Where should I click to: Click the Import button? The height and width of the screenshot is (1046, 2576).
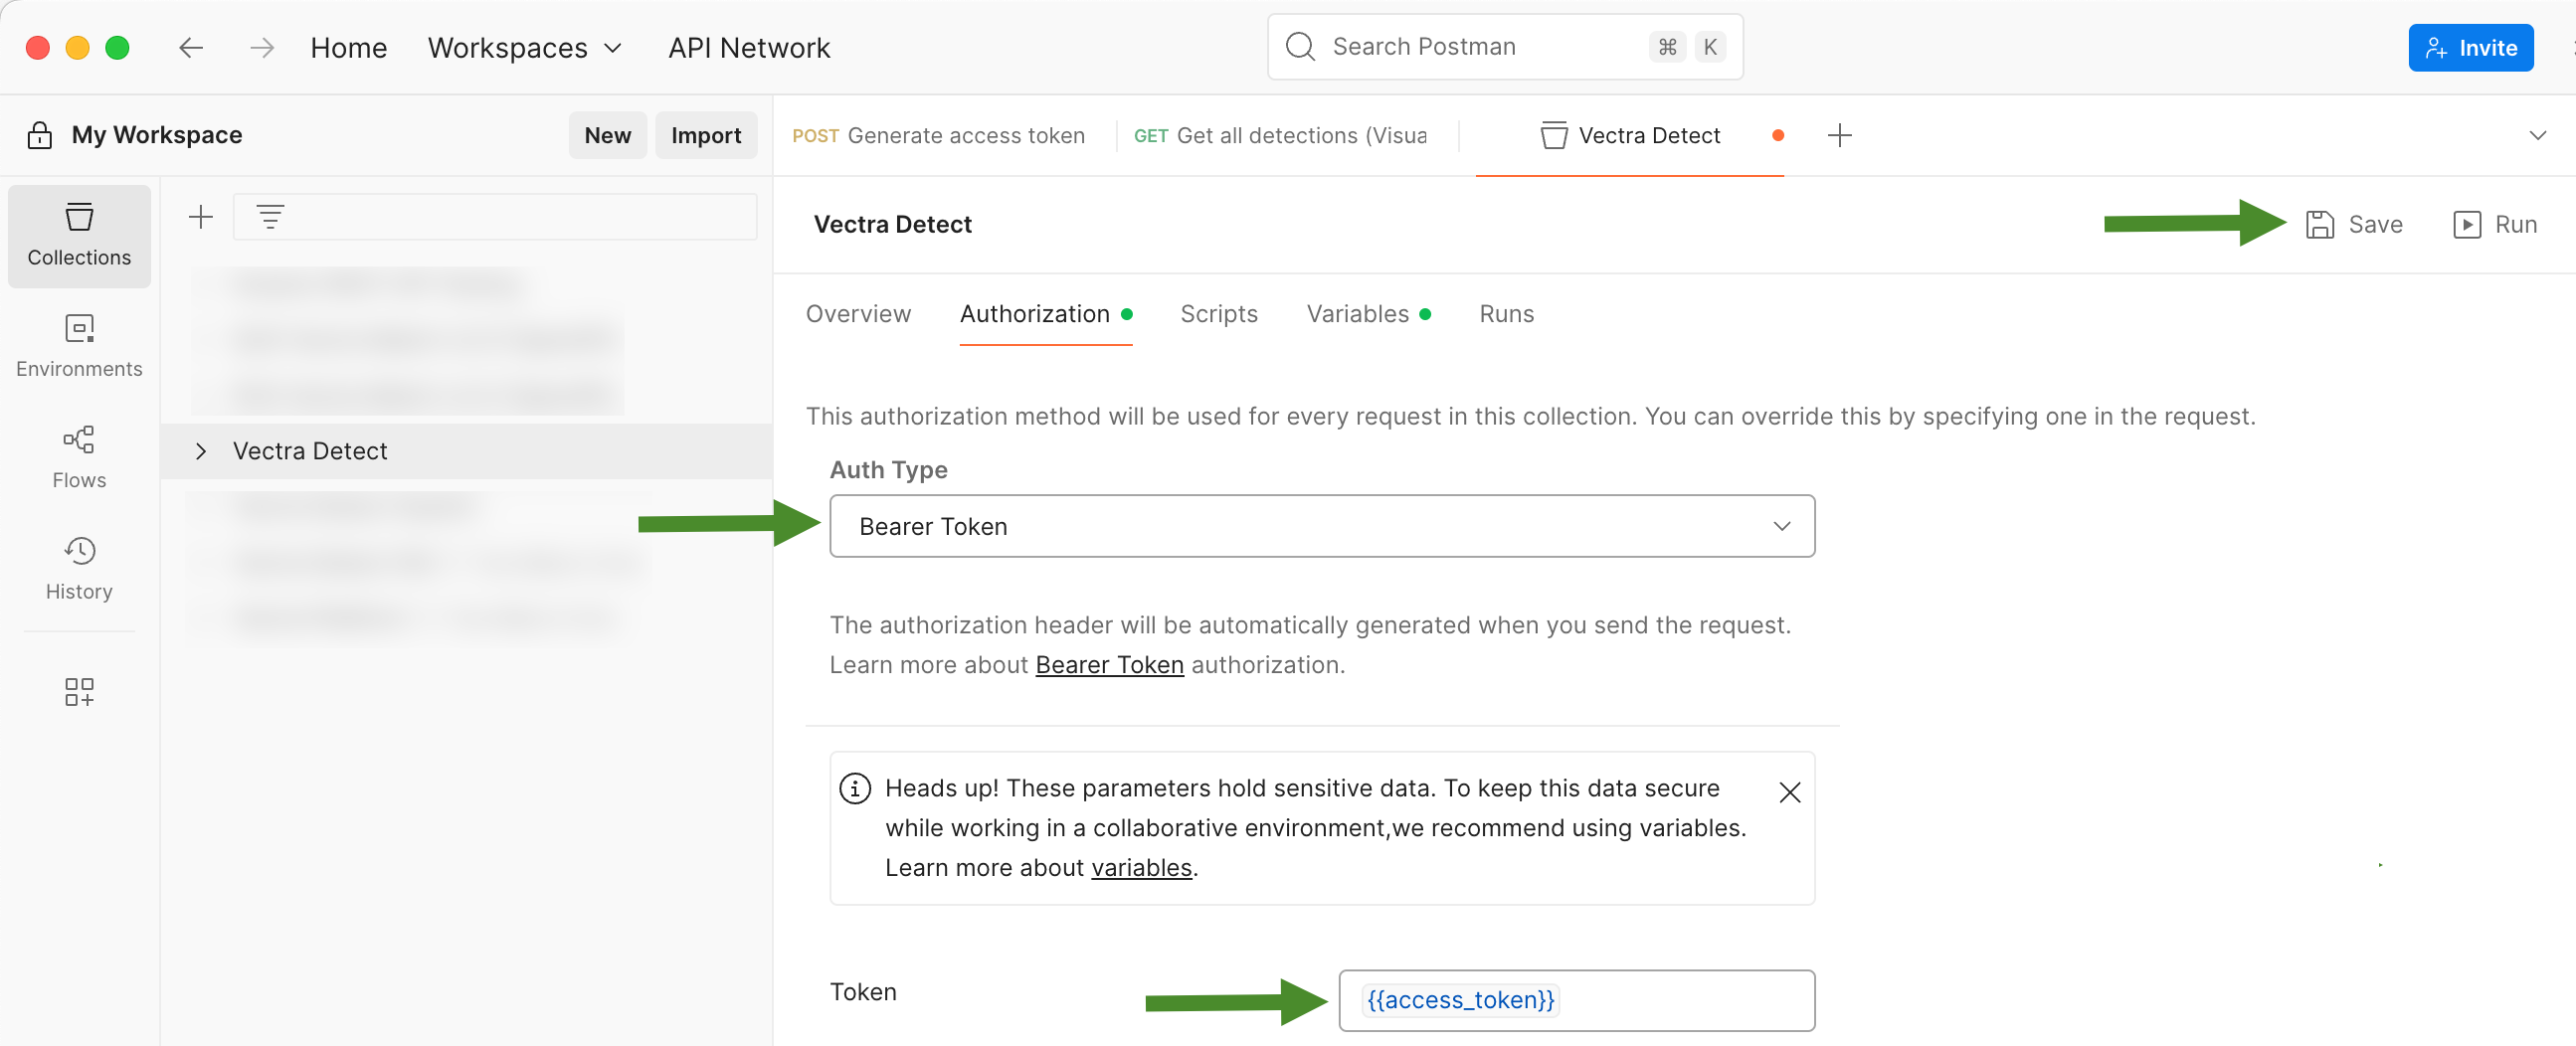706,135
